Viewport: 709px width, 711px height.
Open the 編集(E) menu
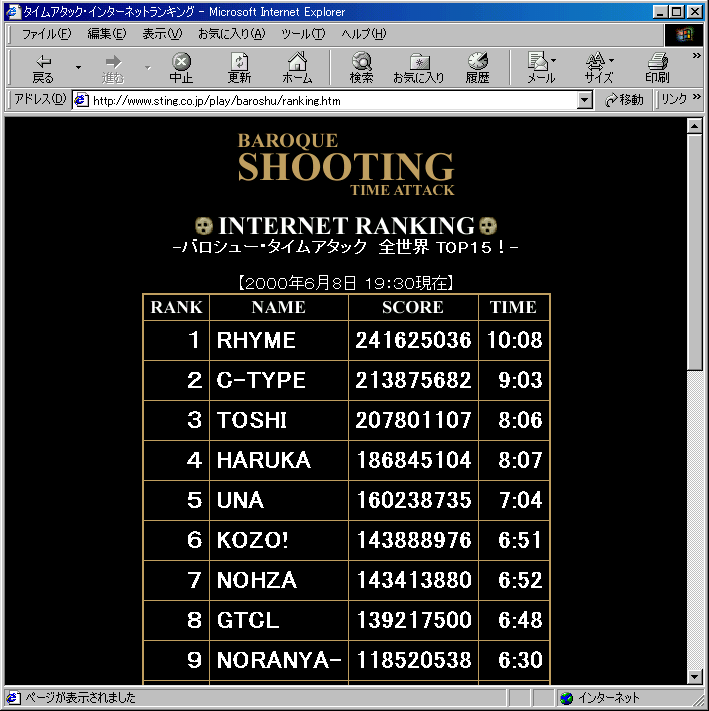point(107,34)
